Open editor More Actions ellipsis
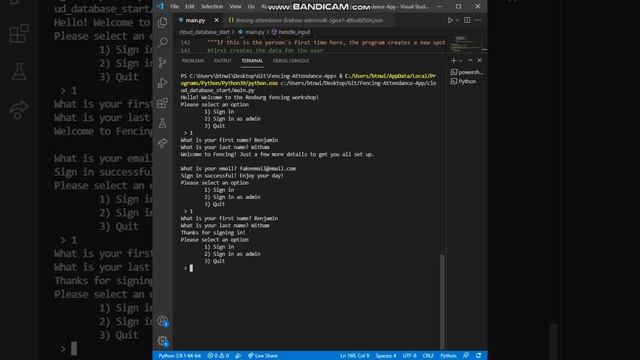 (x=478, y=20)
